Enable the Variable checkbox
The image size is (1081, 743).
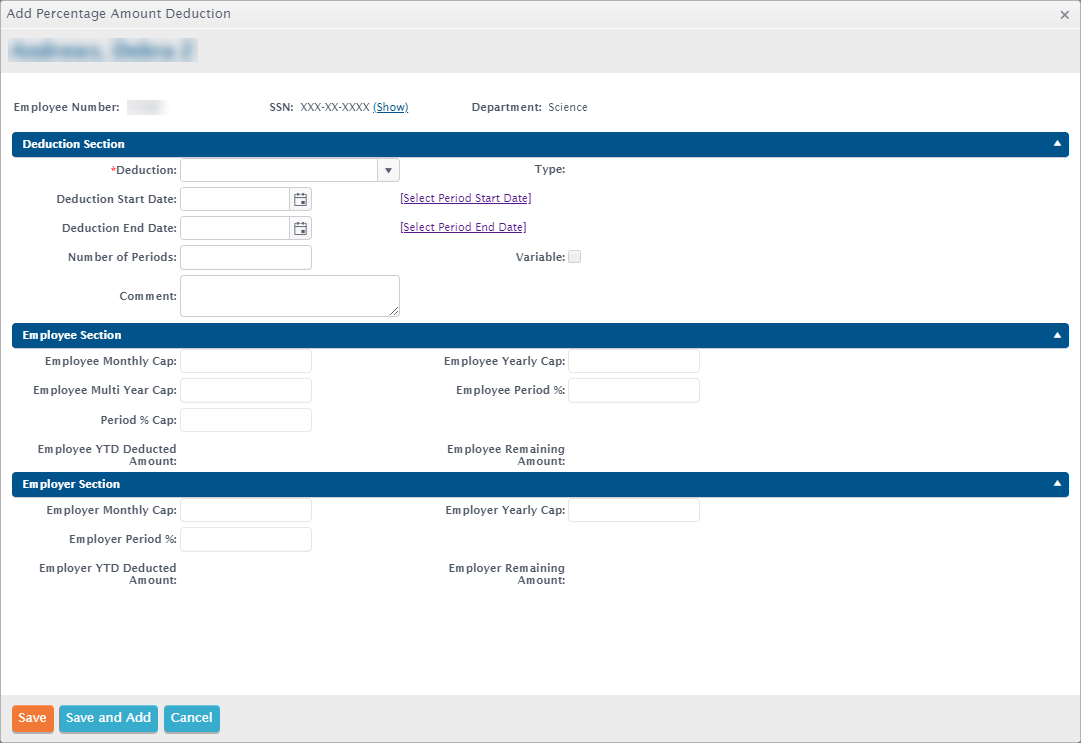[574, 257]
